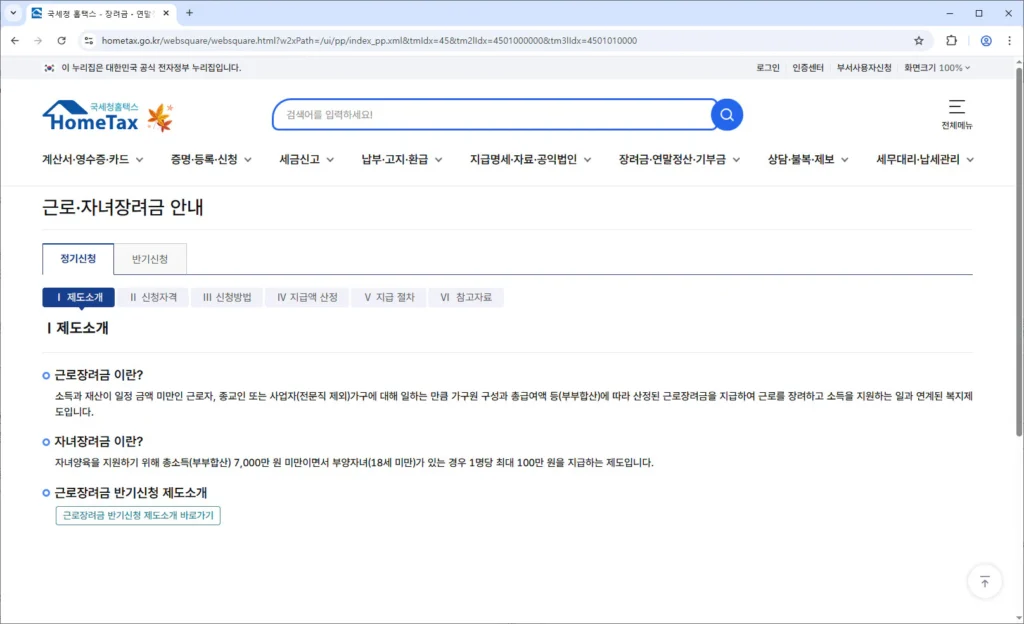
Task: Click the 로그인 link
Action: click(768, 68)
